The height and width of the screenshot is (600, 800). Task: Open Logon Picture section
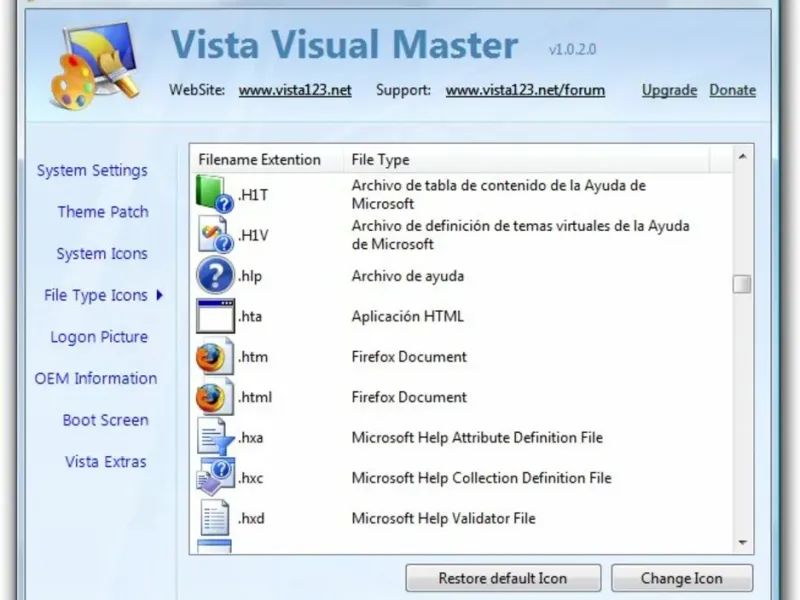click(x=99, y=337)
